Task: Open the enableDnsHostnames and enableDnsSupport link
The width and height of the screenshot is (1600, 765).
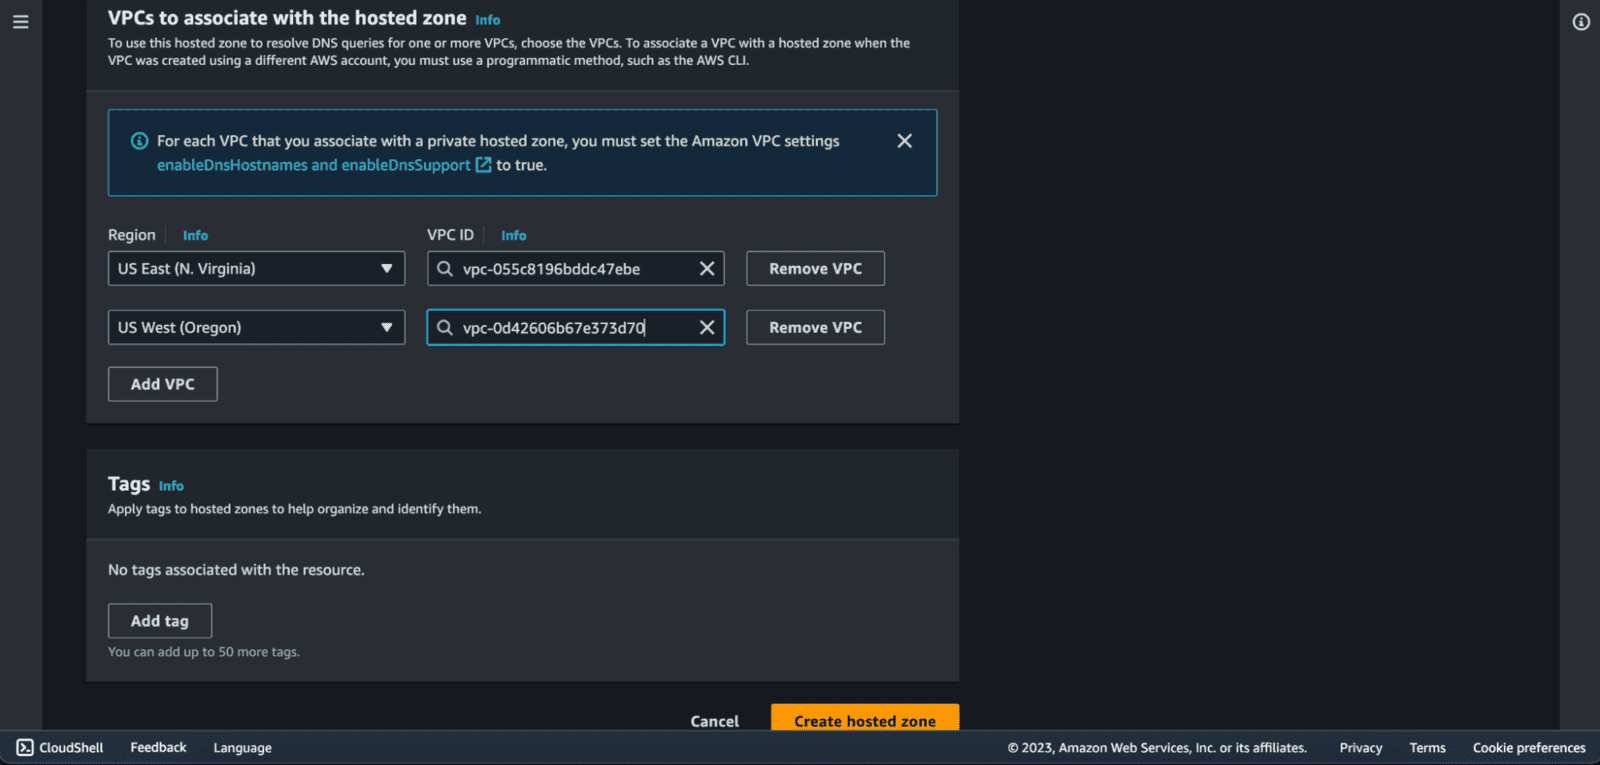Action: [313, 165]
